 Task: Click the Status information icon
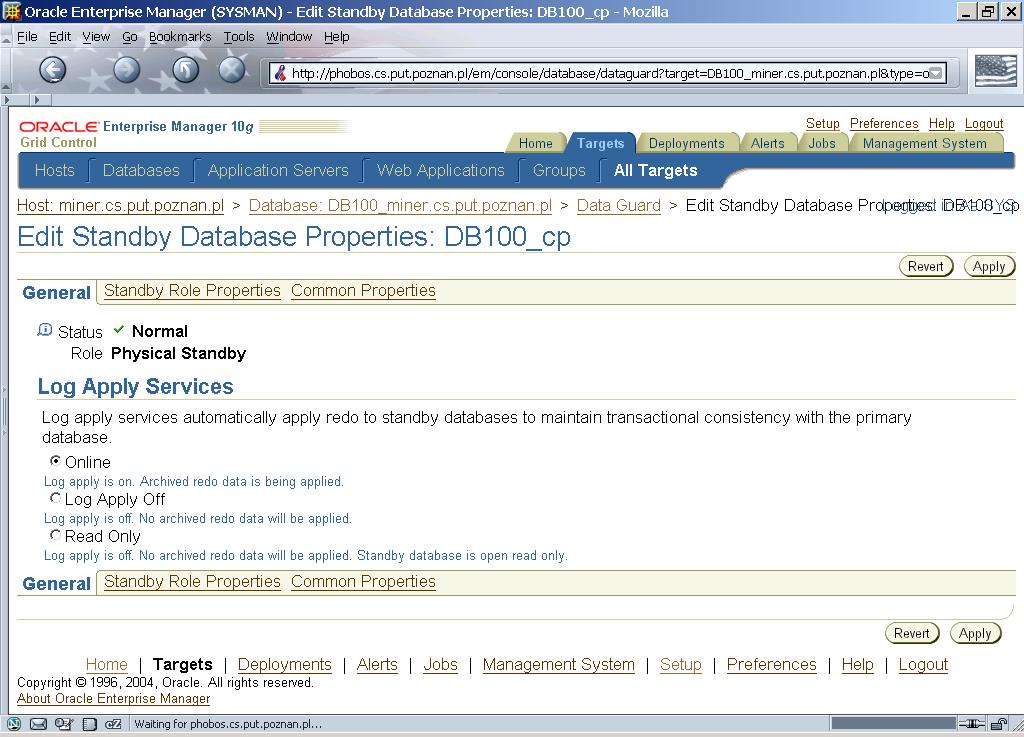(44, 330)
